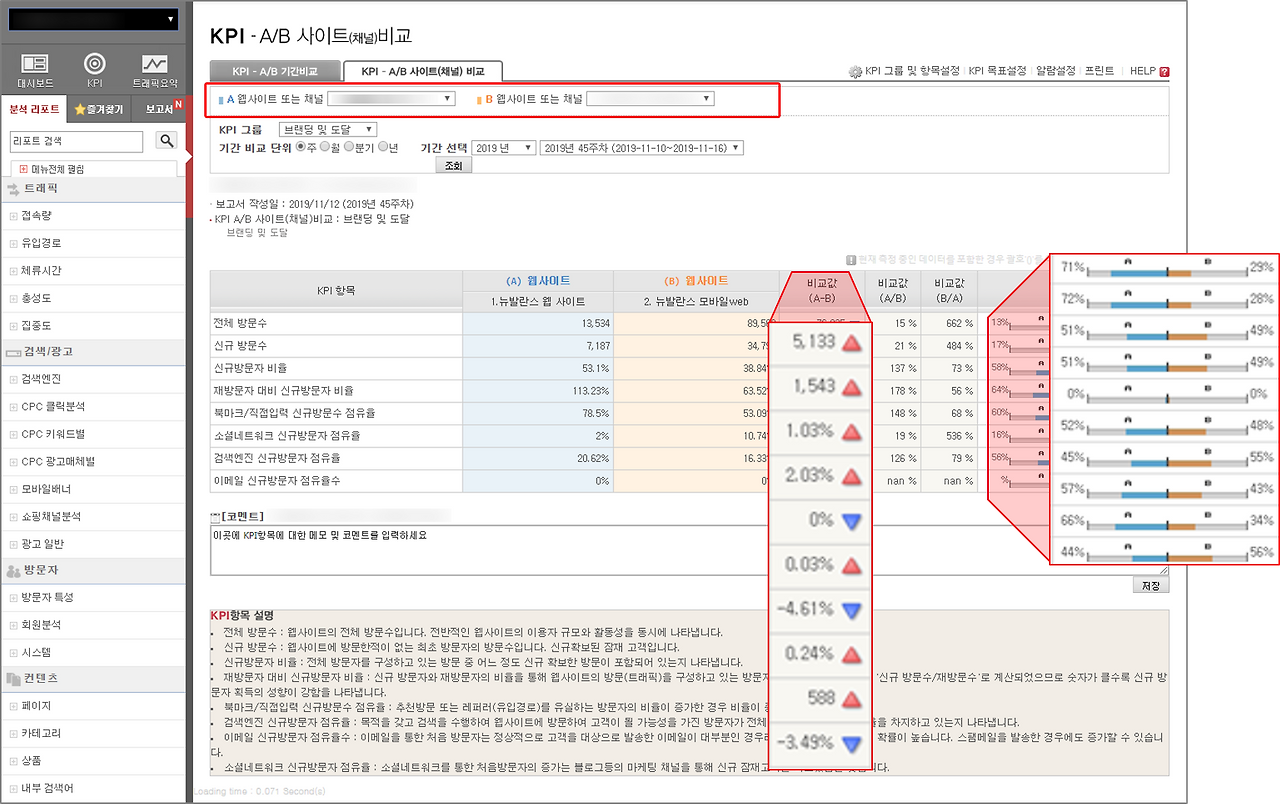The width and height of the screenshot is (1280, 804).
Task: Click the 조회 search button
Action: coord(455,165)
